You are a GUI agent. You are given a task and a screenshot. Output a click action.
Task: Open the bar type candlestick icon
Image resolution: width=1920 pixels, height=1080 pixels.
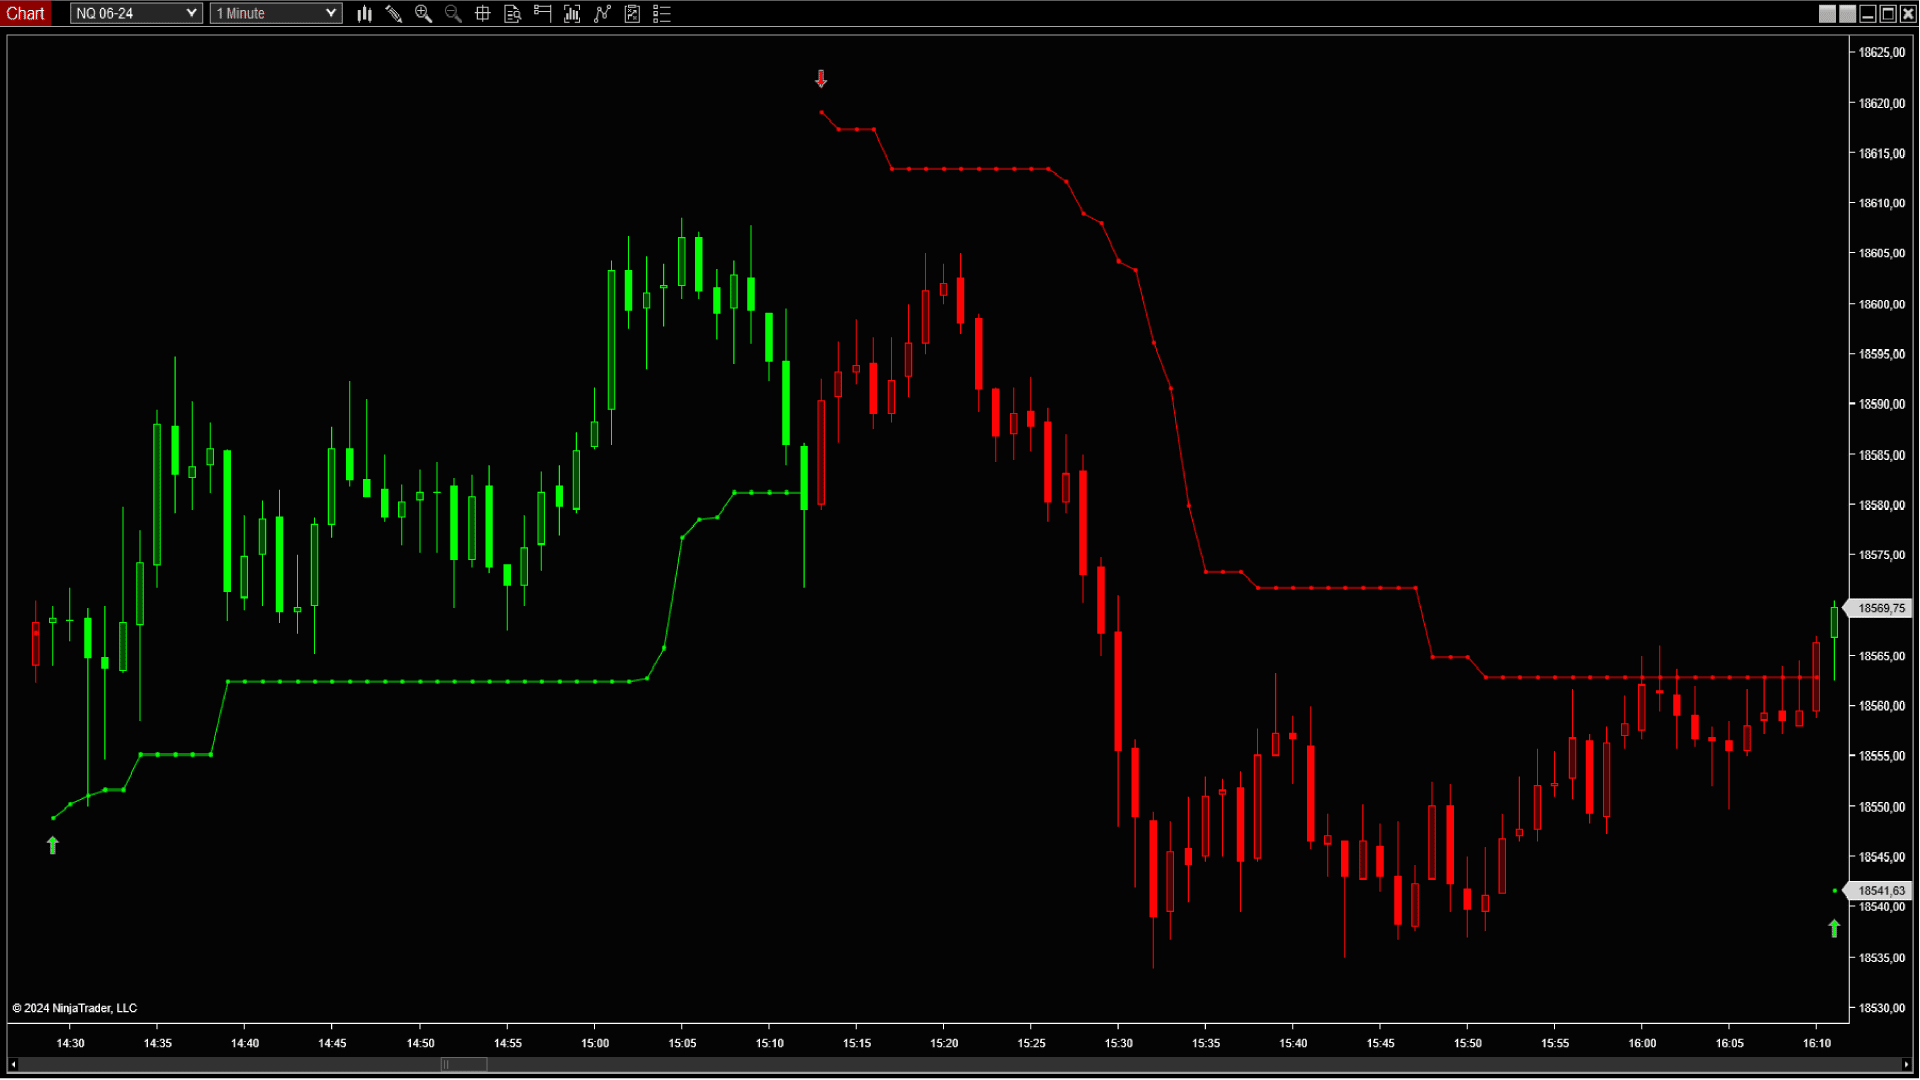[364, 14]
